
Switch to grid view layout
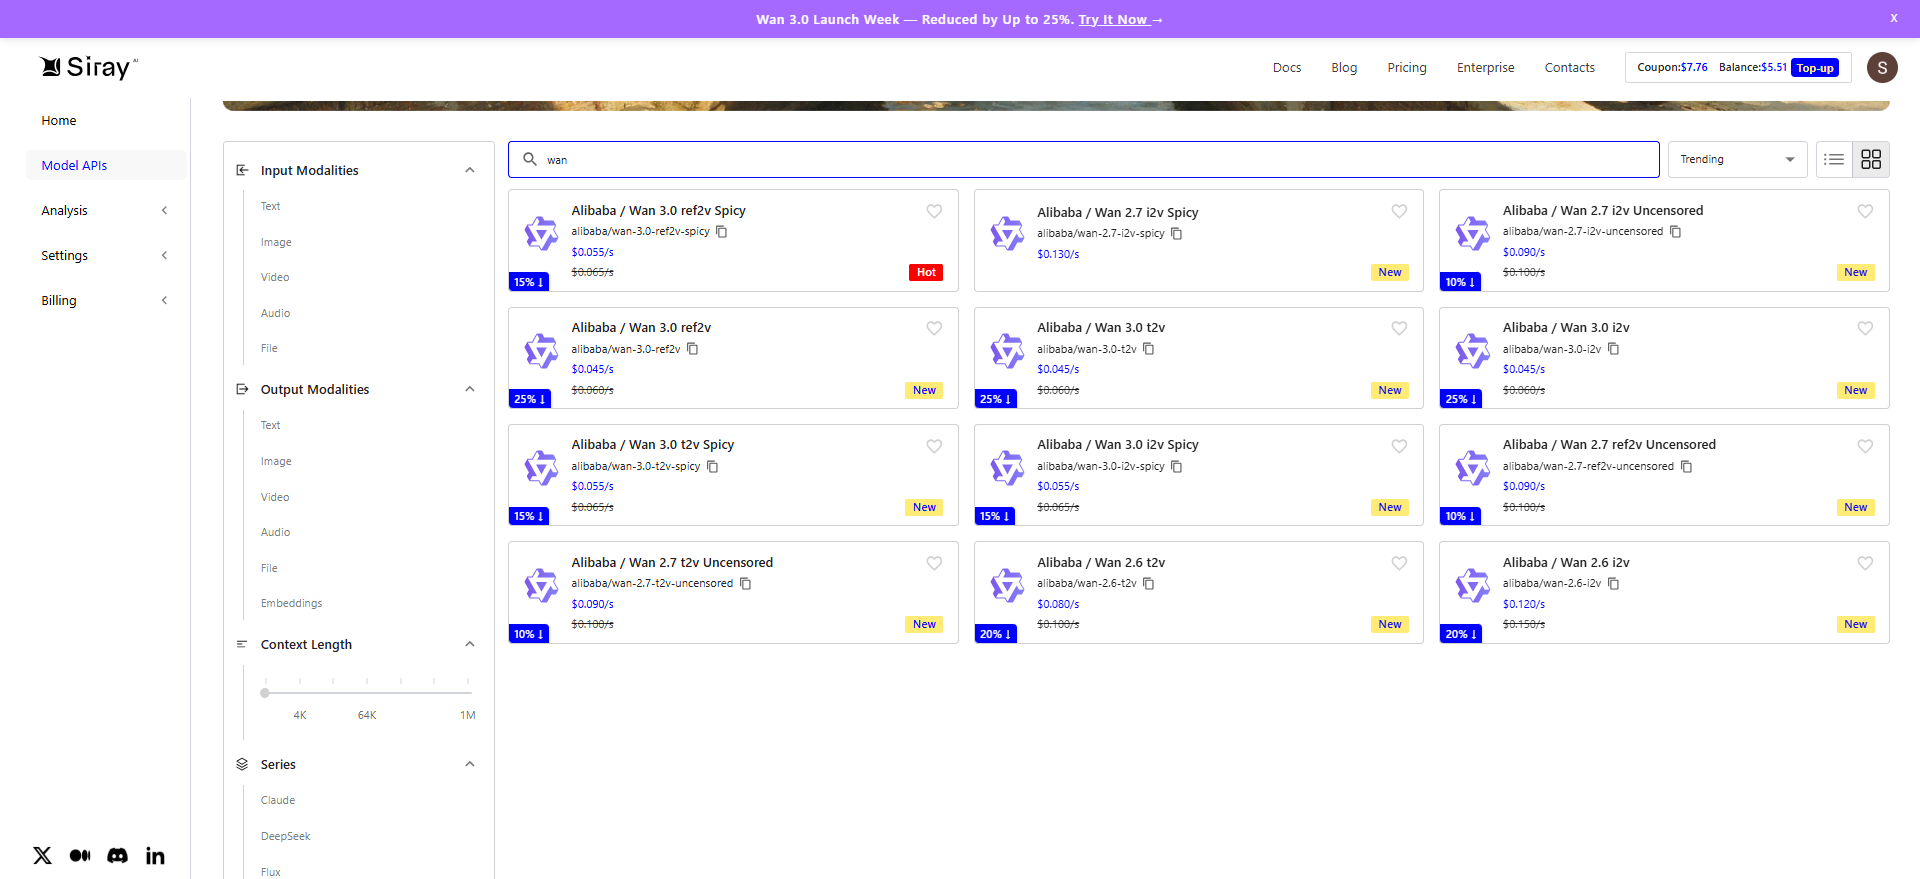[x=1871, y=159]
